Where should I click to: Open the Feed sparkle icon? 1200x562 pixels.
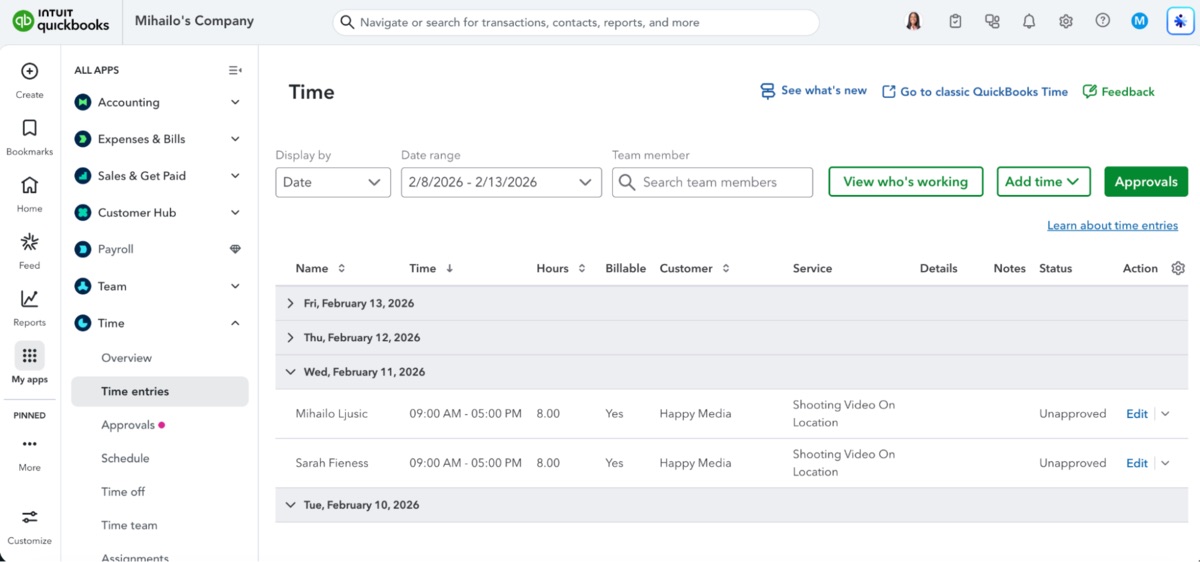point(29,242)
